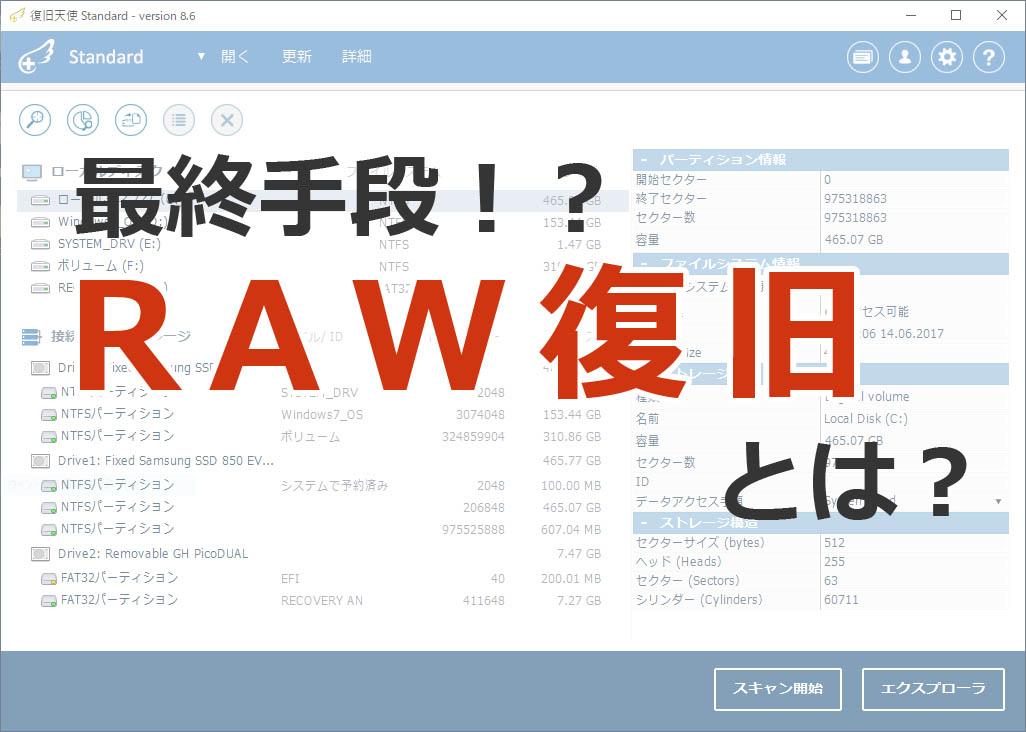Viewport: 1026px width, 732px height.
Task: Click the エクスプローラ button
Action: click(x=932, y=689)
